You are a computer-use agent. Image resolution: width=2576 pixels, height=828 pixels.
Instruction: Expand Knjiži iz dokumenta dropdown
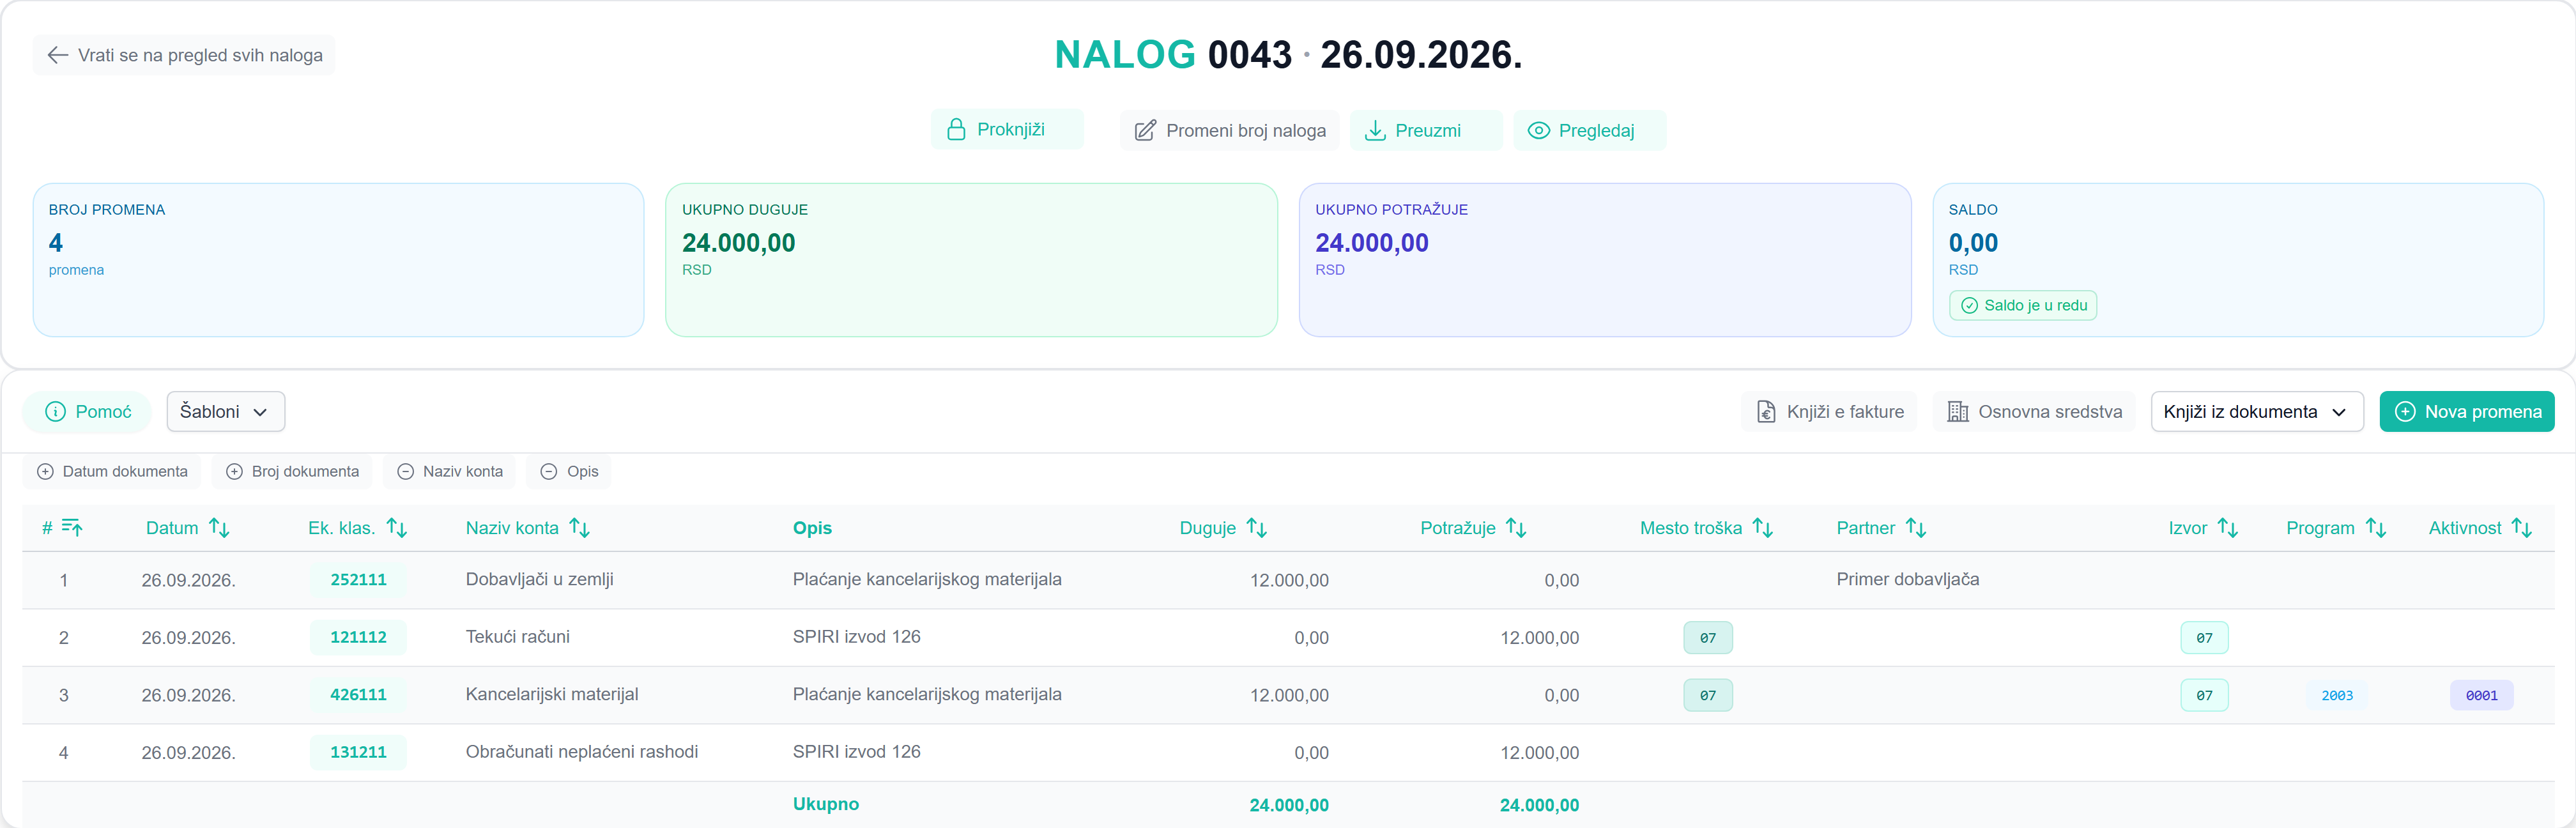click(2257, 412)
